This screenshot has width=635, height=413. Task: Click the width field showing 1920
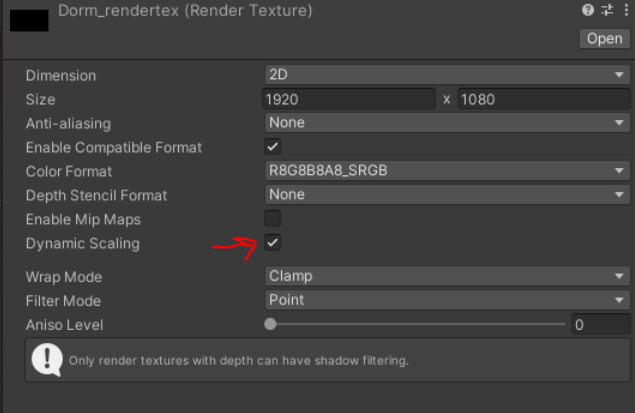(348, 99)
